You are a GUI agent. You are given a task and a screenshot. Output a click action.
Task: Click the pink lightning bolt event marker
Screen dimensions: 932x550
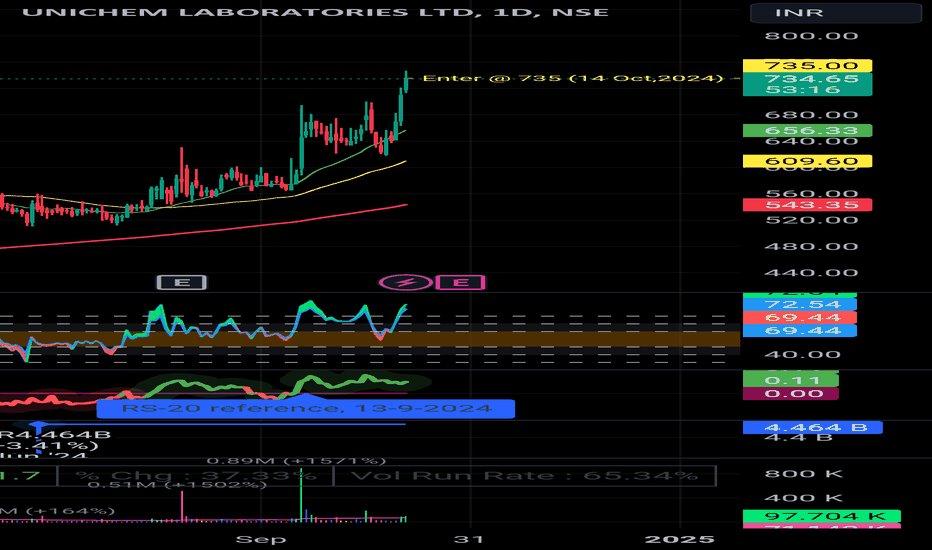click(x=406, y=282)
